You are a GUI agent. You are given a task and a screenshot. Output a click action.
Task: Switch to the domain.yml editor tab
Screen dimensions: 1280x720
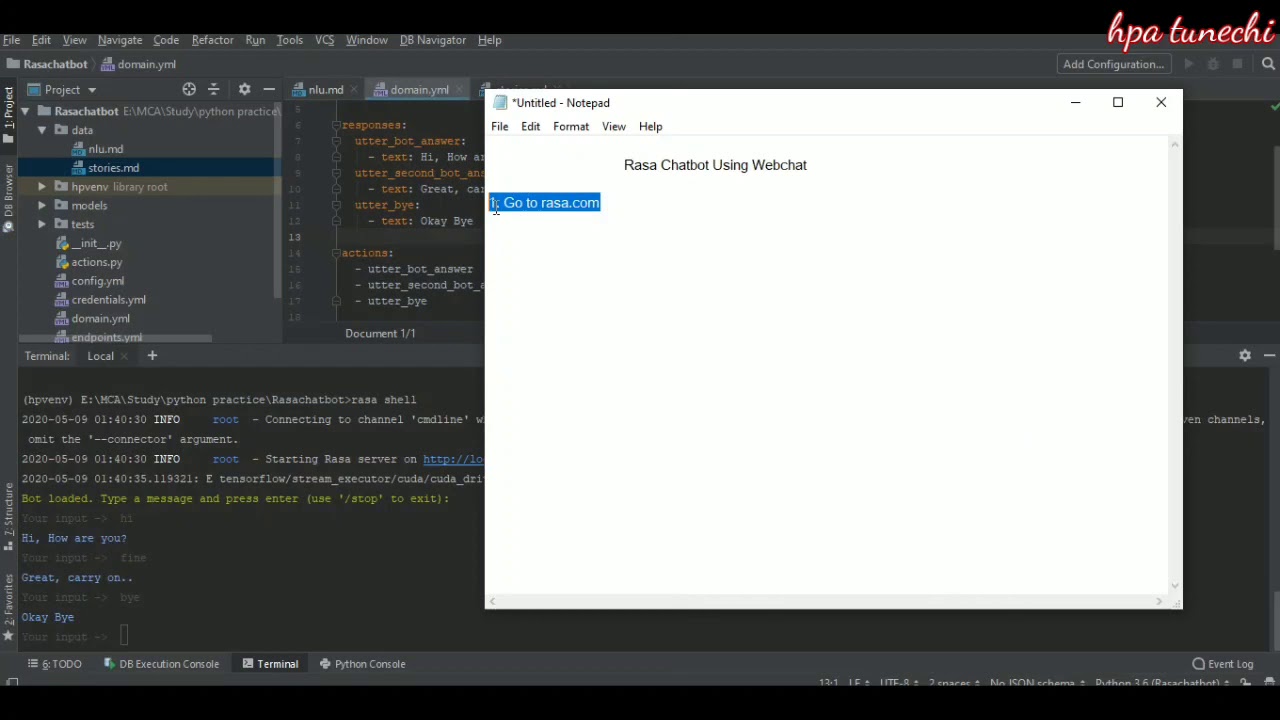(x=419, y=90)
